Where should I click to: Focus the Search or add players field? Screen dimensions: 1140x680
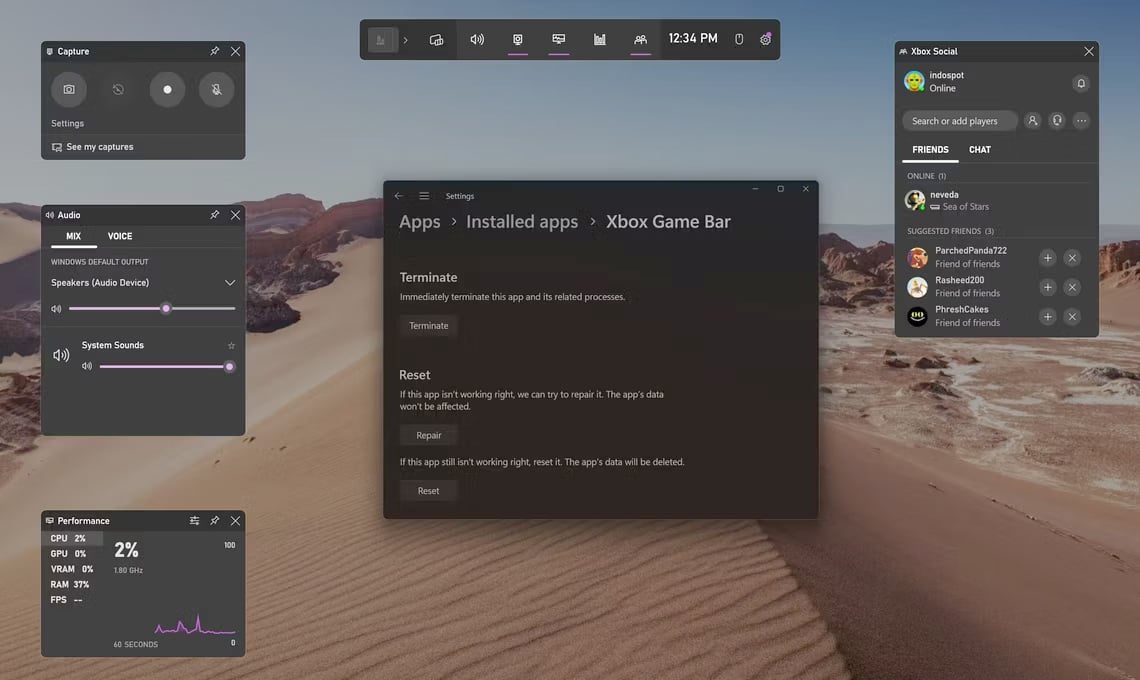click(x=960, y=121)
